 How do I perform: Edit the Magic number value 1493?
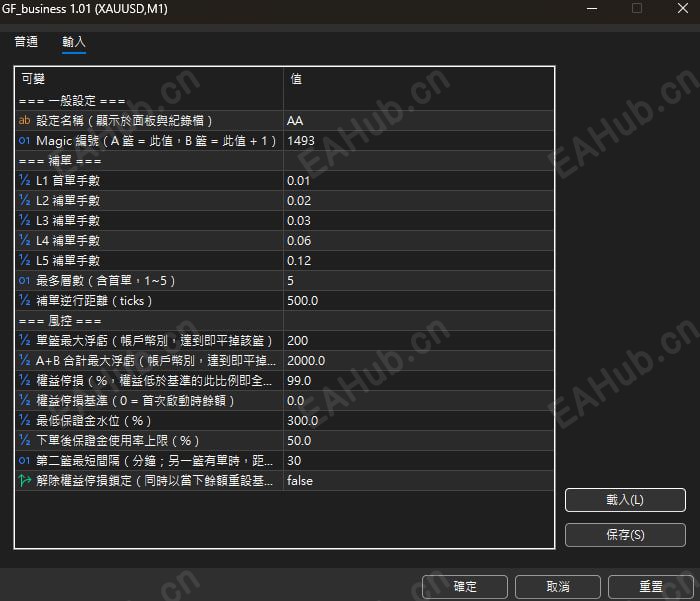click(418, 141)
